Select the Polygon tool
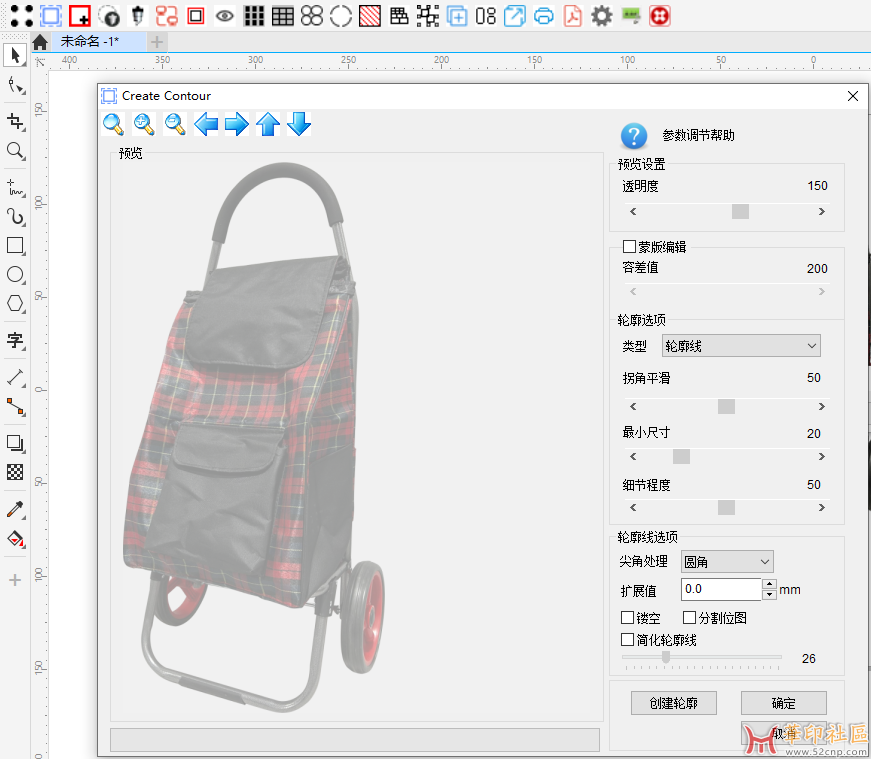871x759 pixels. click(x=15, y=303)
